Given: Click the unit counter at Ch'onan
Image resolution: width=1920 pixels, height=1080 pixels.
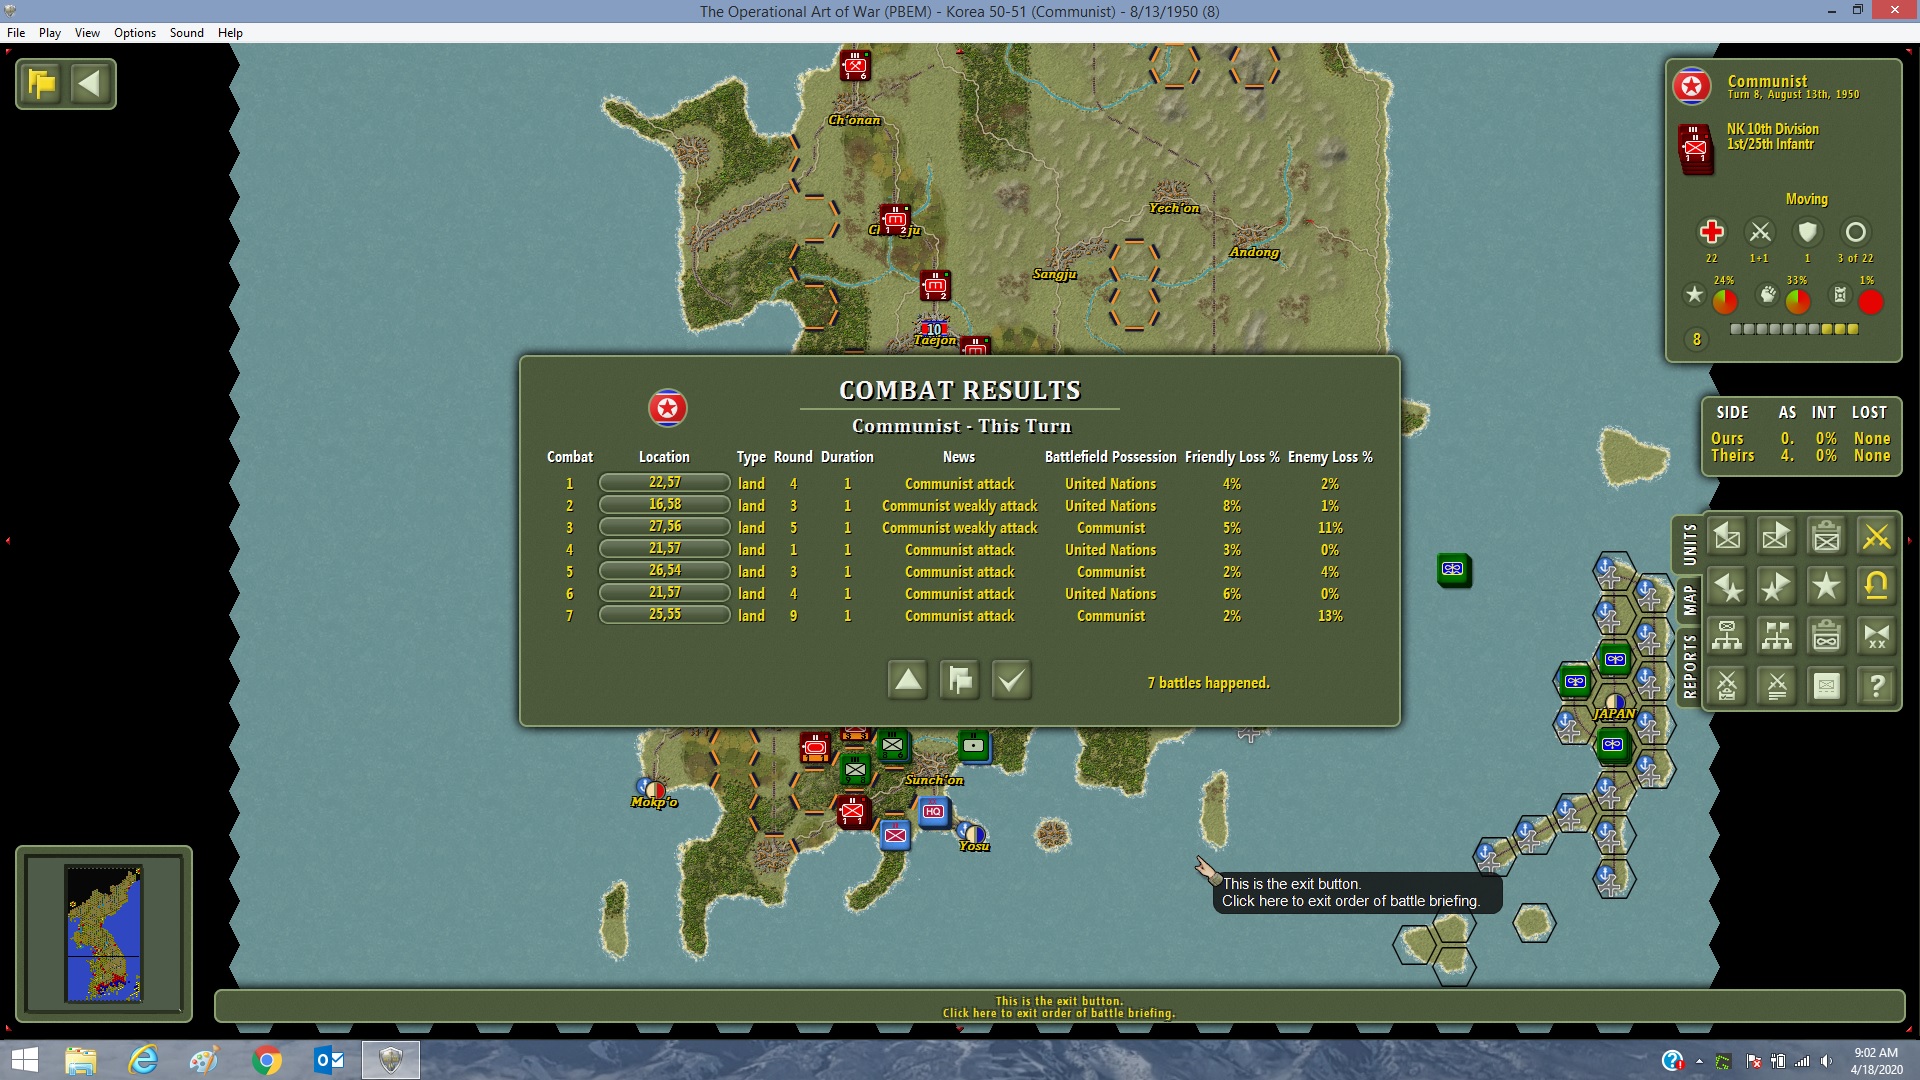Looking at the screenshot, I should [x=855, y=67].
